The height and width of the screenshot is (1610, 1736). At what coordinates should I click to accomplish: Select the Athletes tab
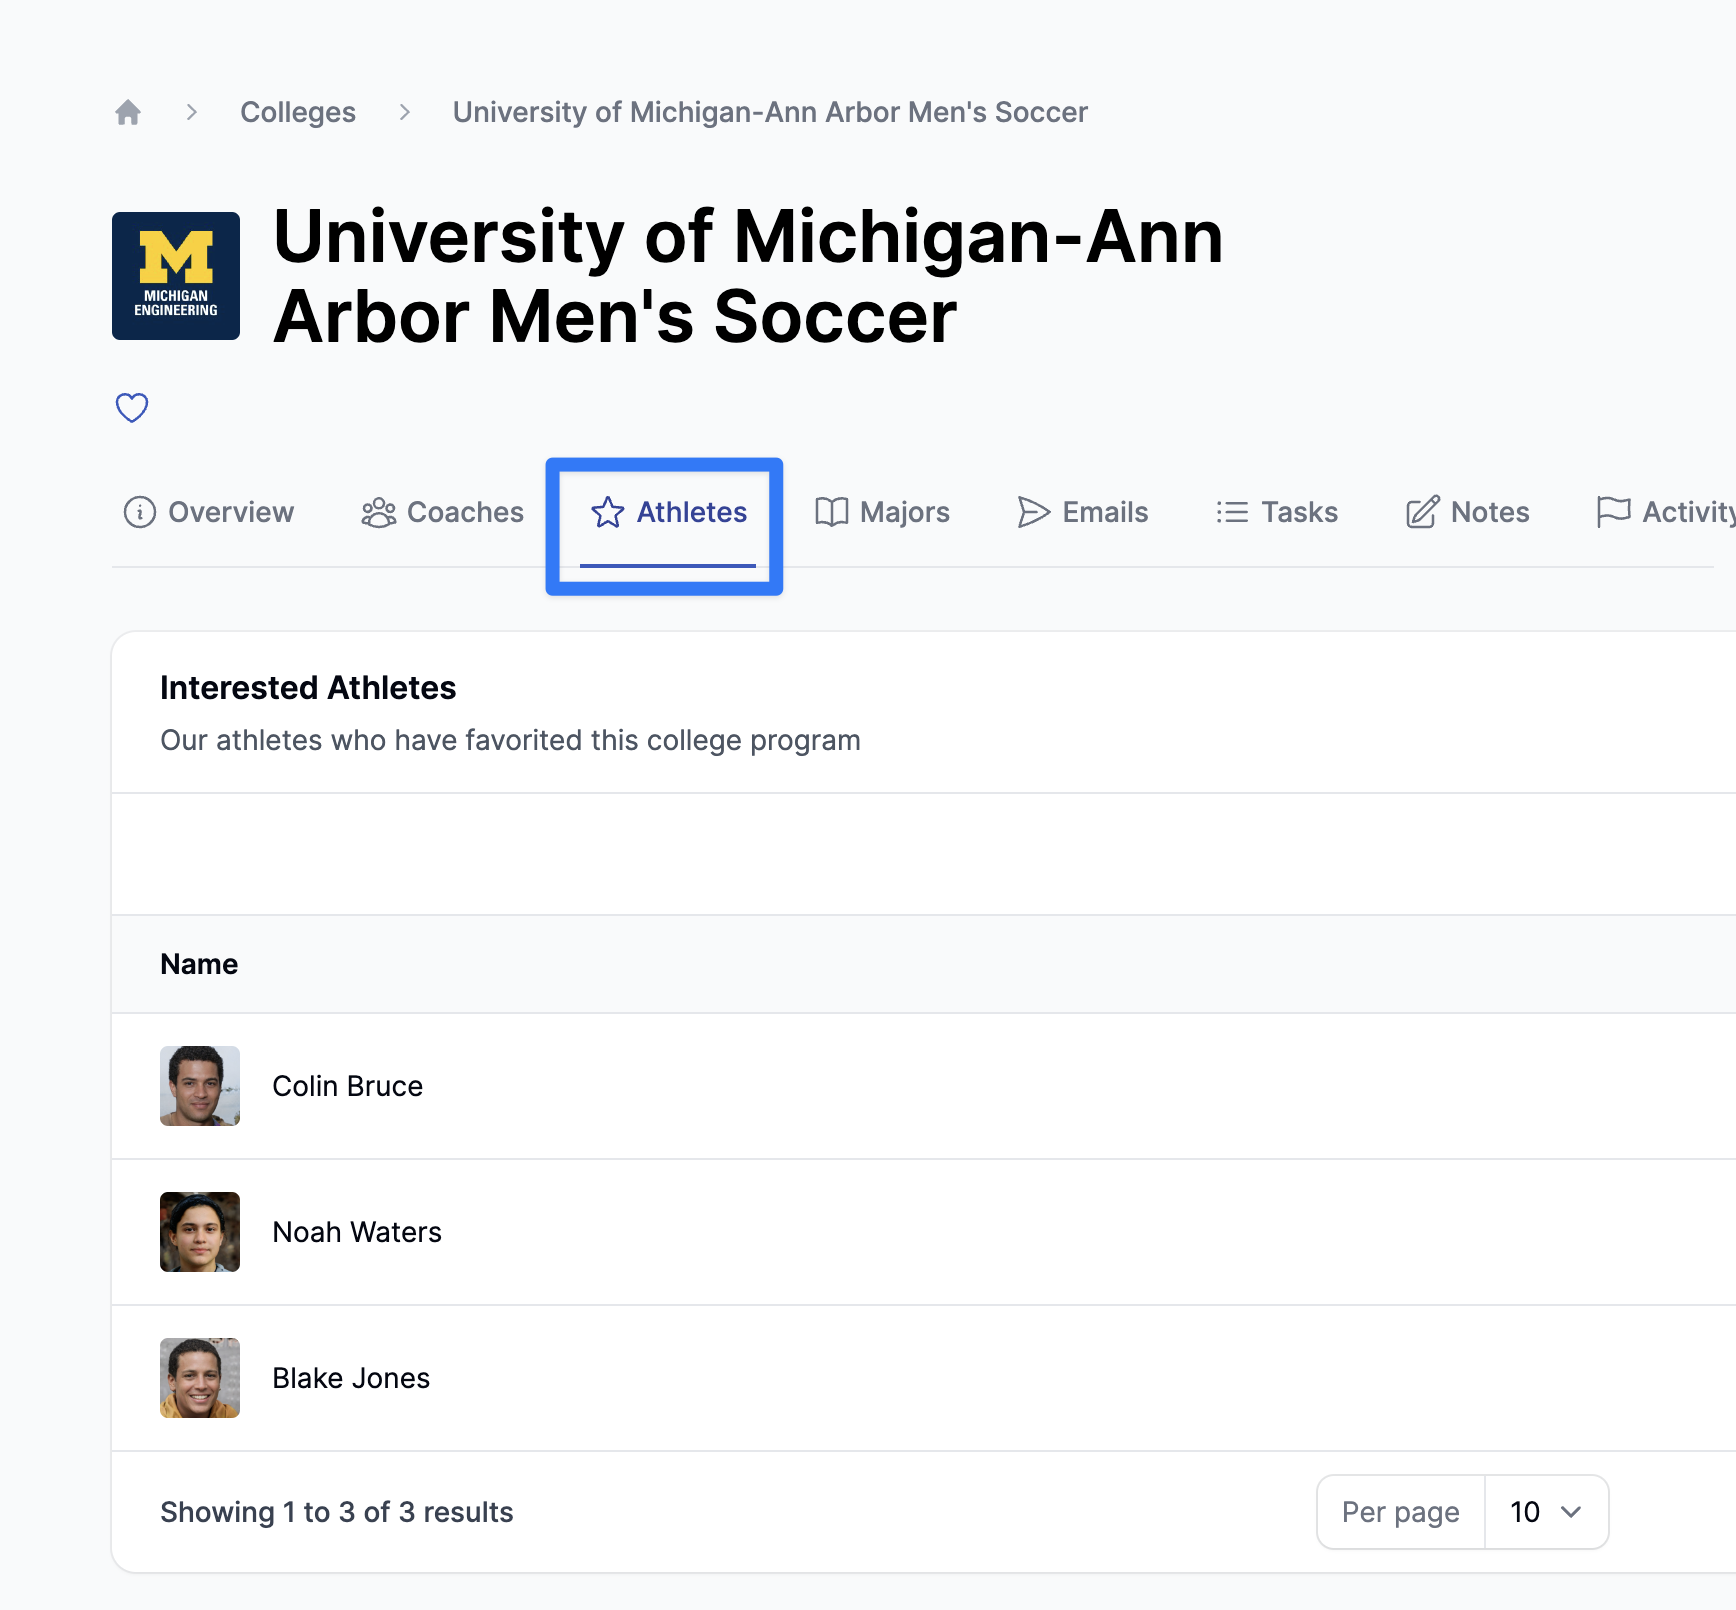coord(668,512)
